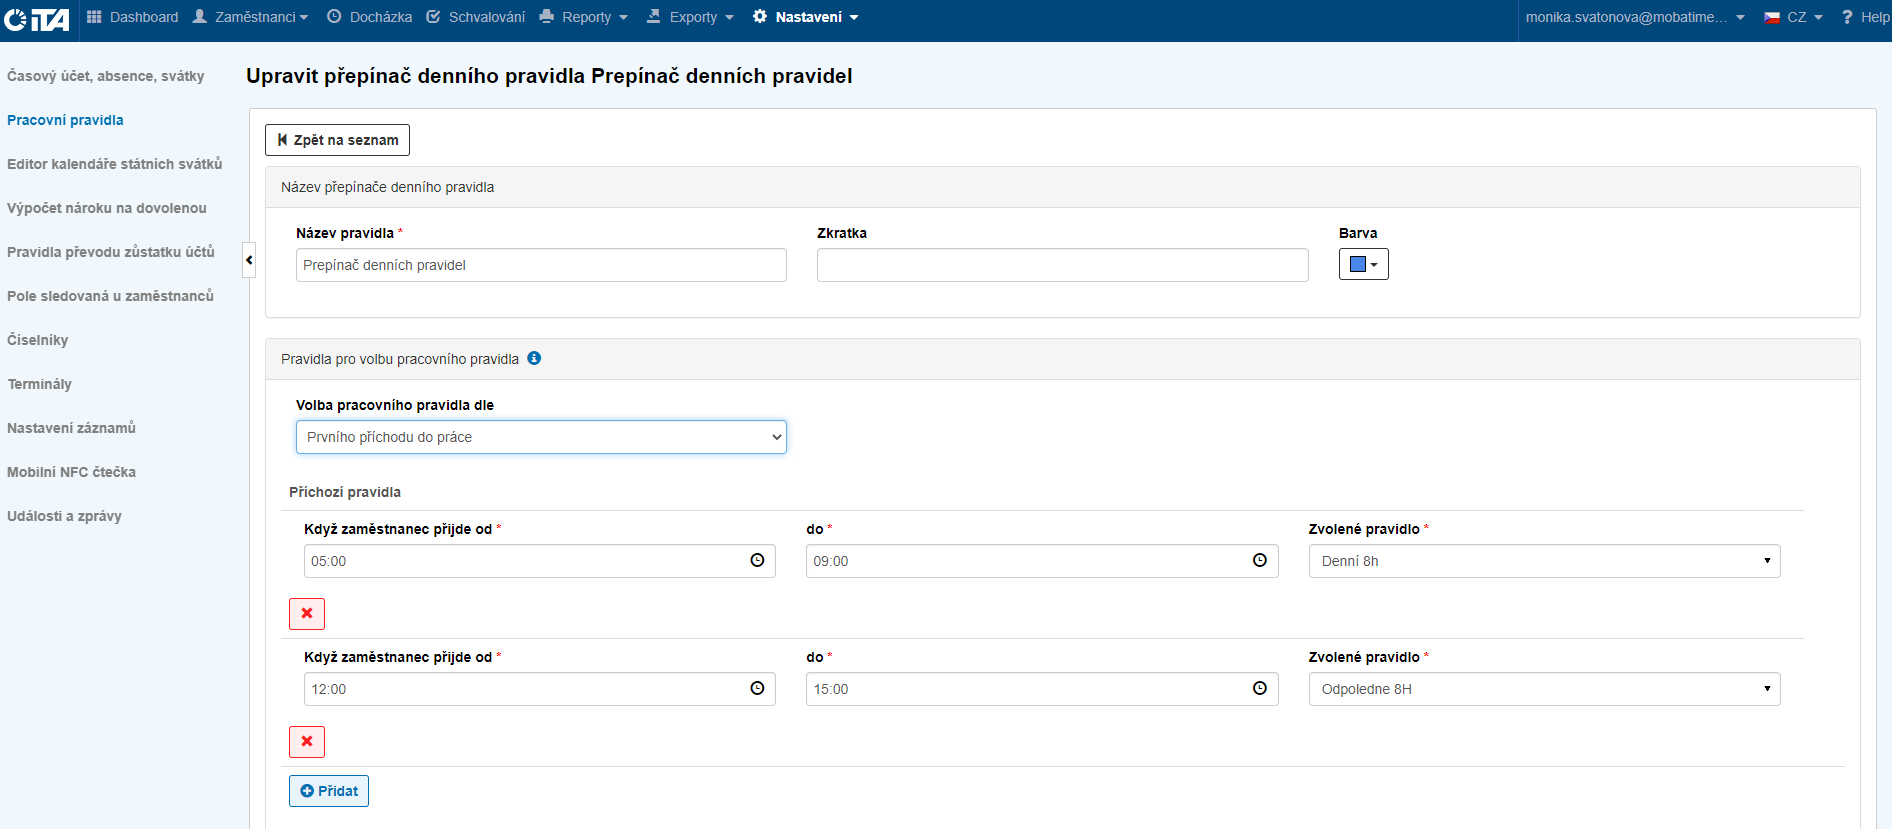Image resolution: width=1892 pixels, height=829 pixels.
Task: Delete the first rule row with red X
Action: click(307, 614)
